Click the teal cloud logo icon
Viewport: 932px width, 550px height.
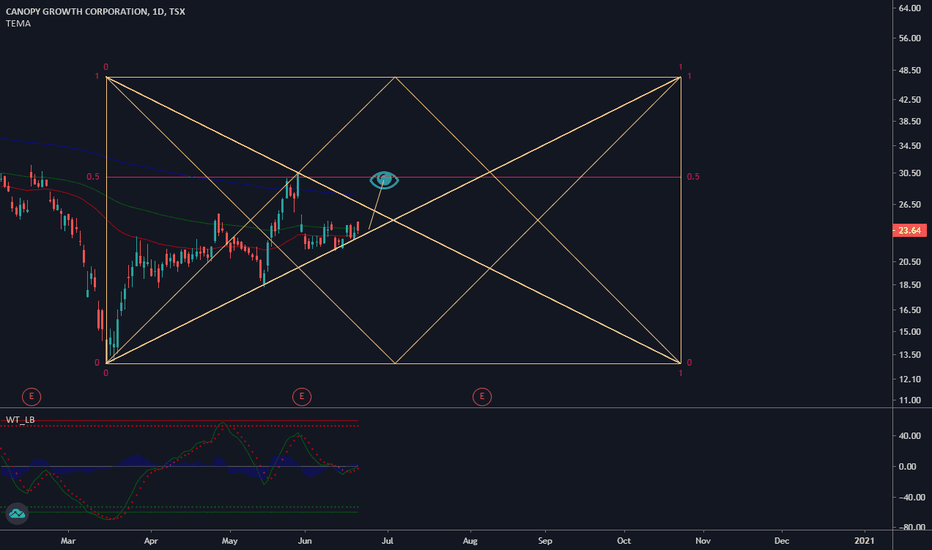[x=17, y=514]
